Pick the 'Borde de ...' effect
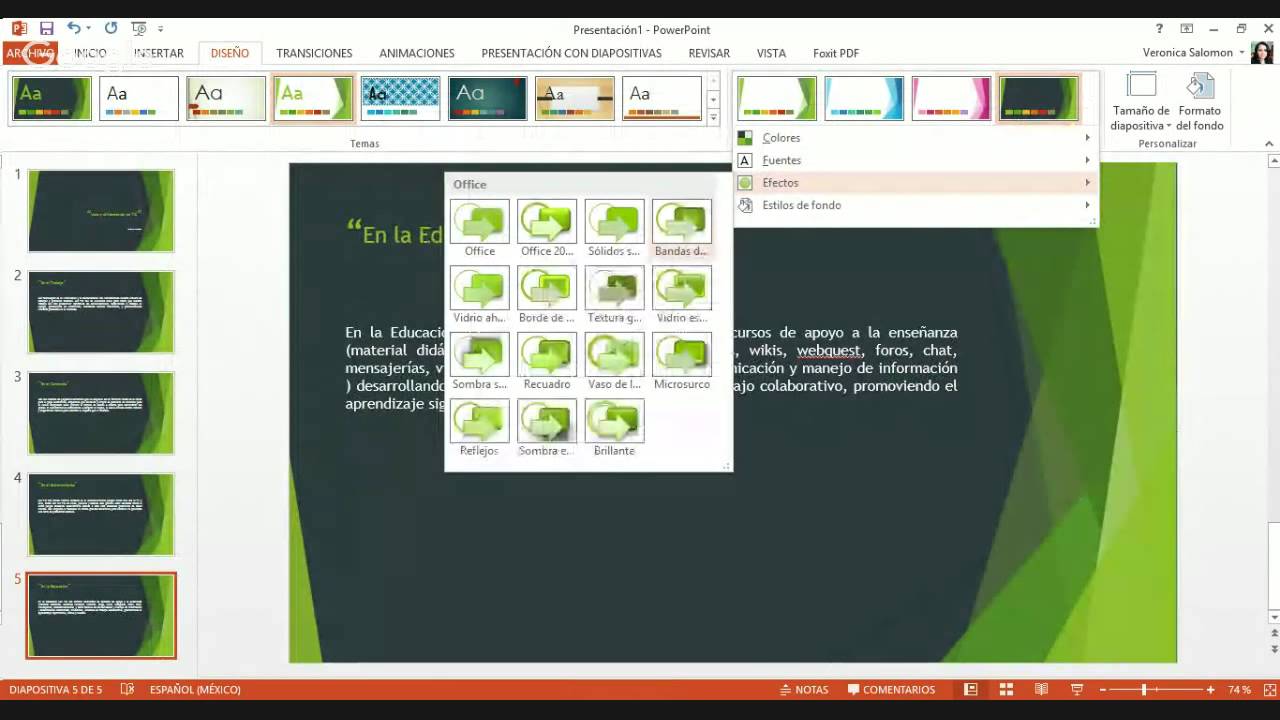The image size is (1280, 720). pos(547,295)
